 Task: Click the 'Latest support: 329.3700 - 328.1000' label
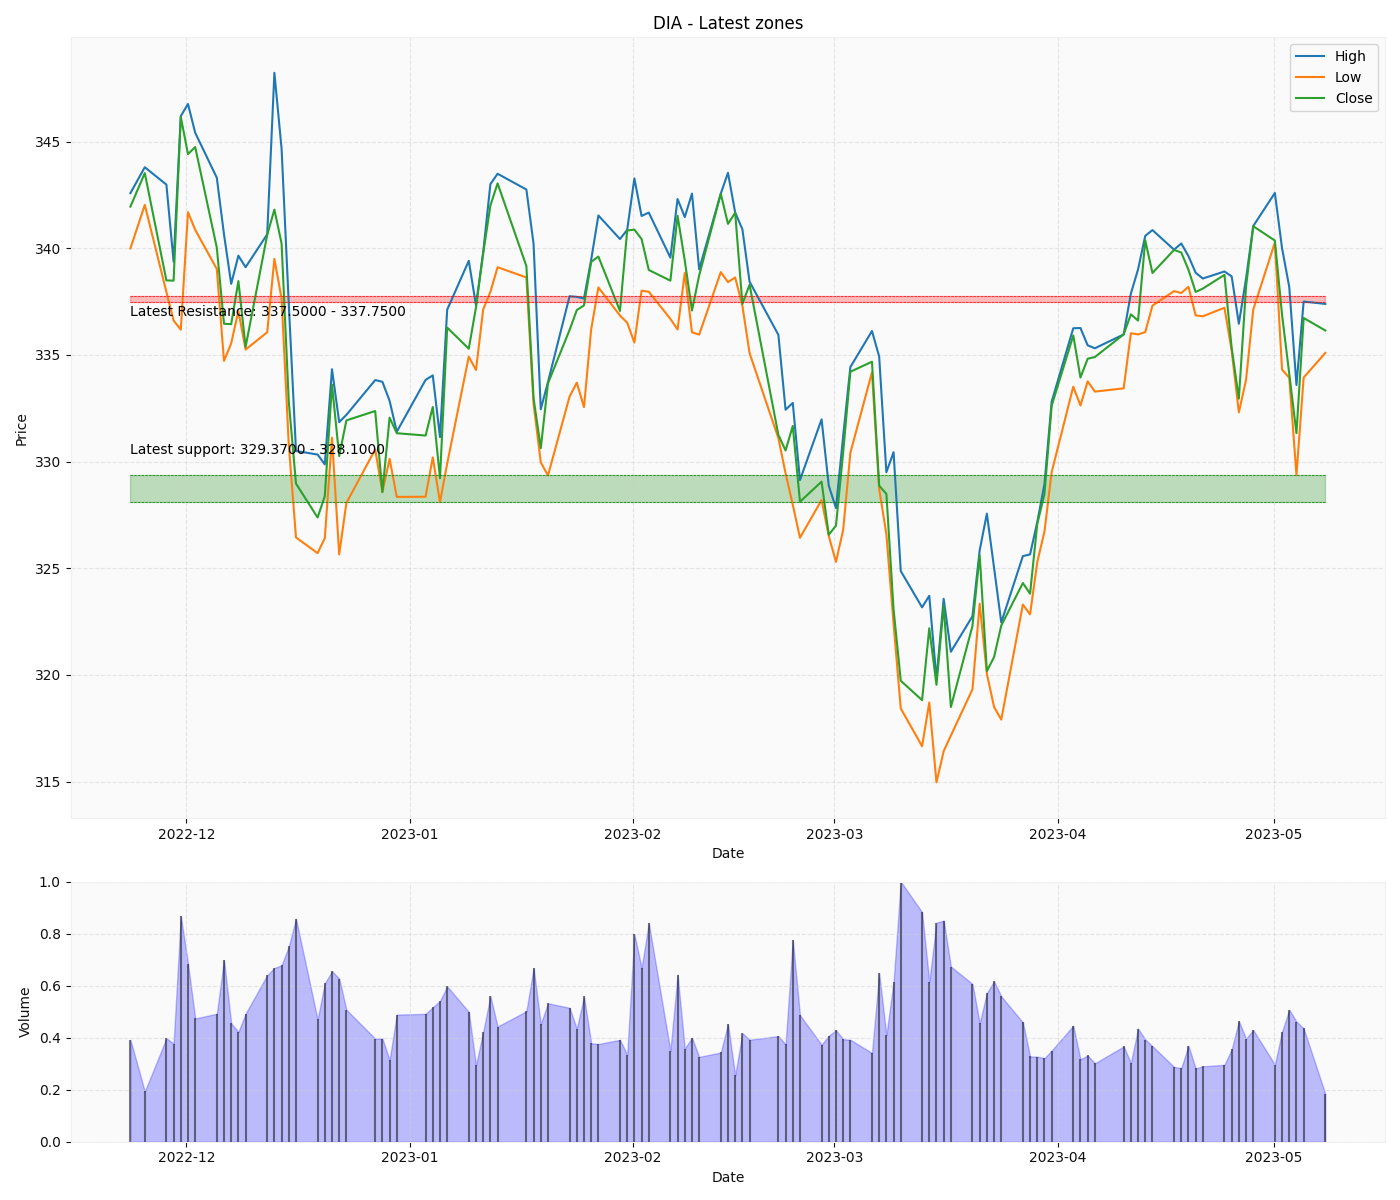click(257, 449)
